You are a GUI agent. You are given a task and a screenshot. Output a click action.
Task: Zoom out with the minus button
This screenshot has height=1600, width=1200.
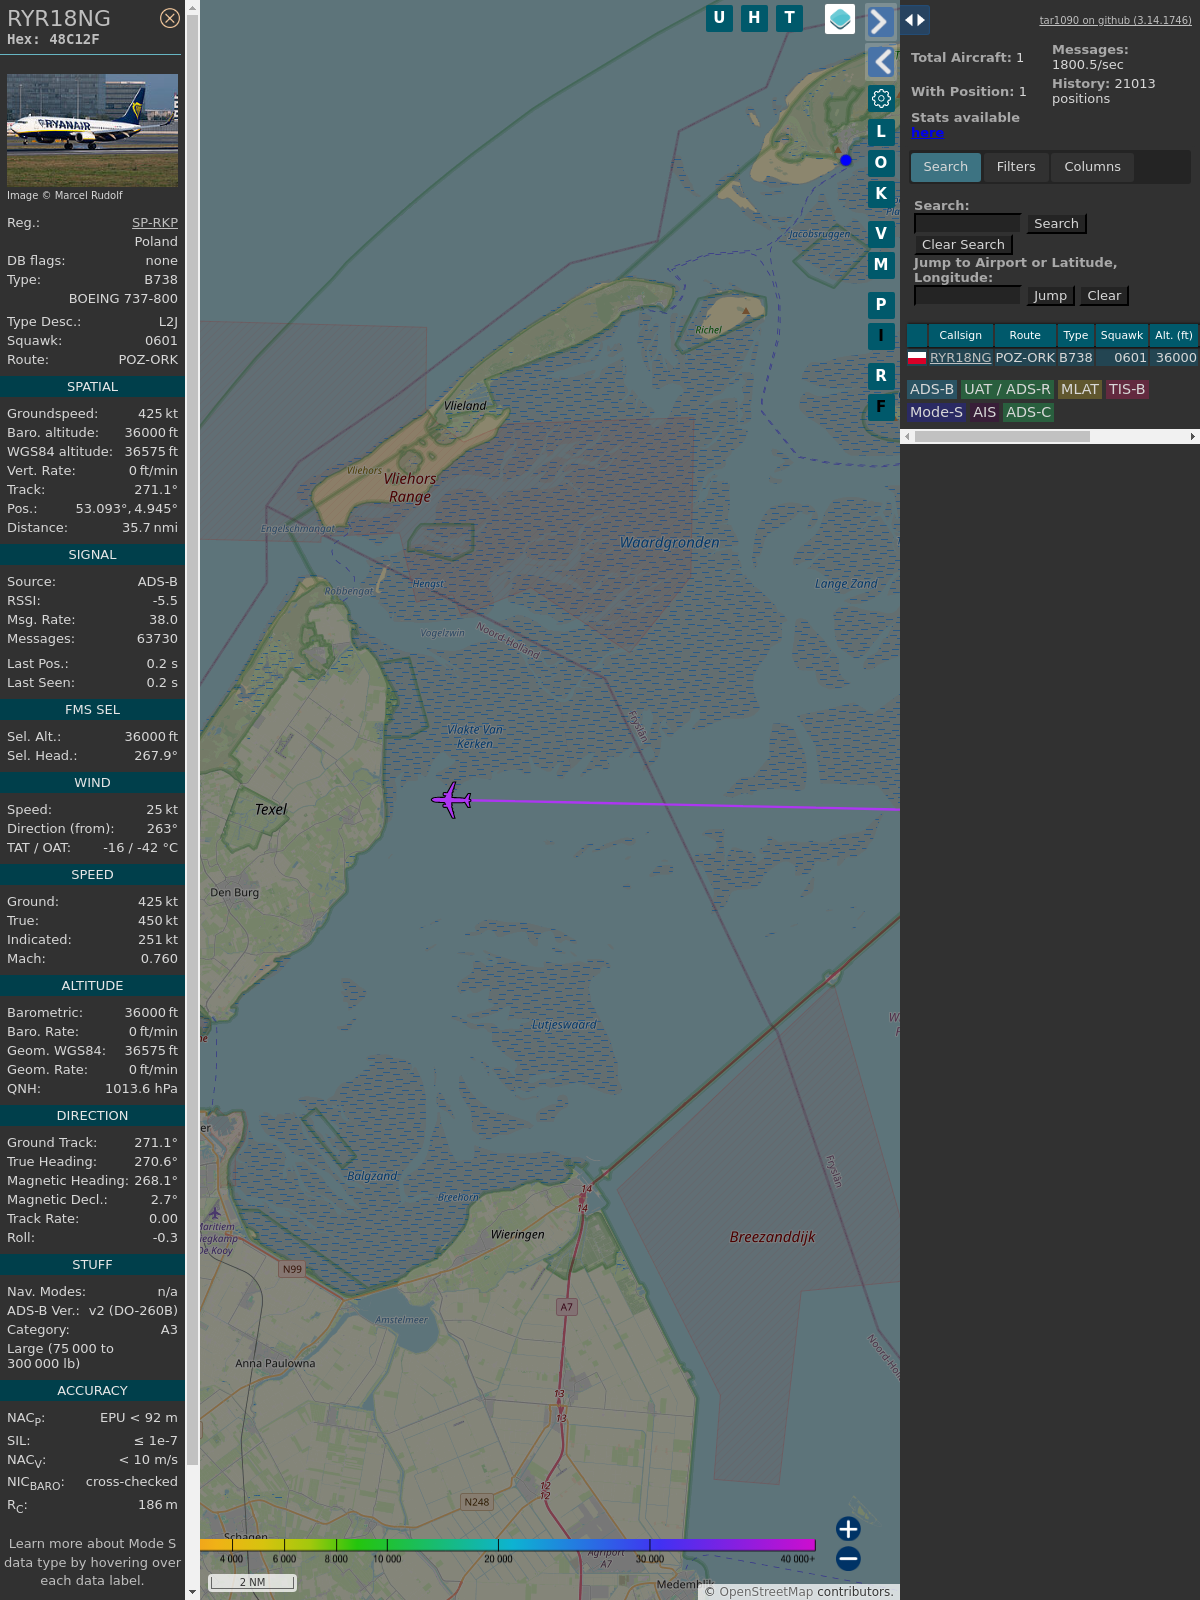[848, 1559]
